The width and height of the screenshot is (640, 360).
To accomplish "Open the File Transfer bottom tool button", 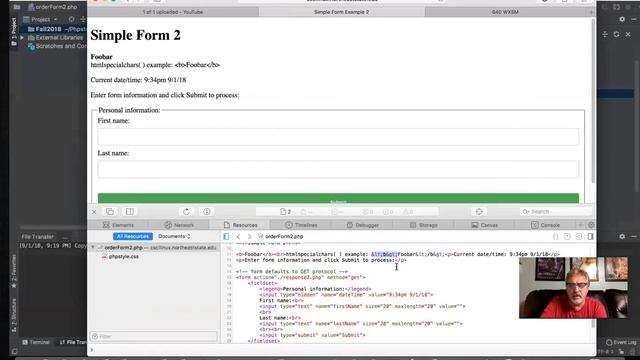I will [73, 342].
